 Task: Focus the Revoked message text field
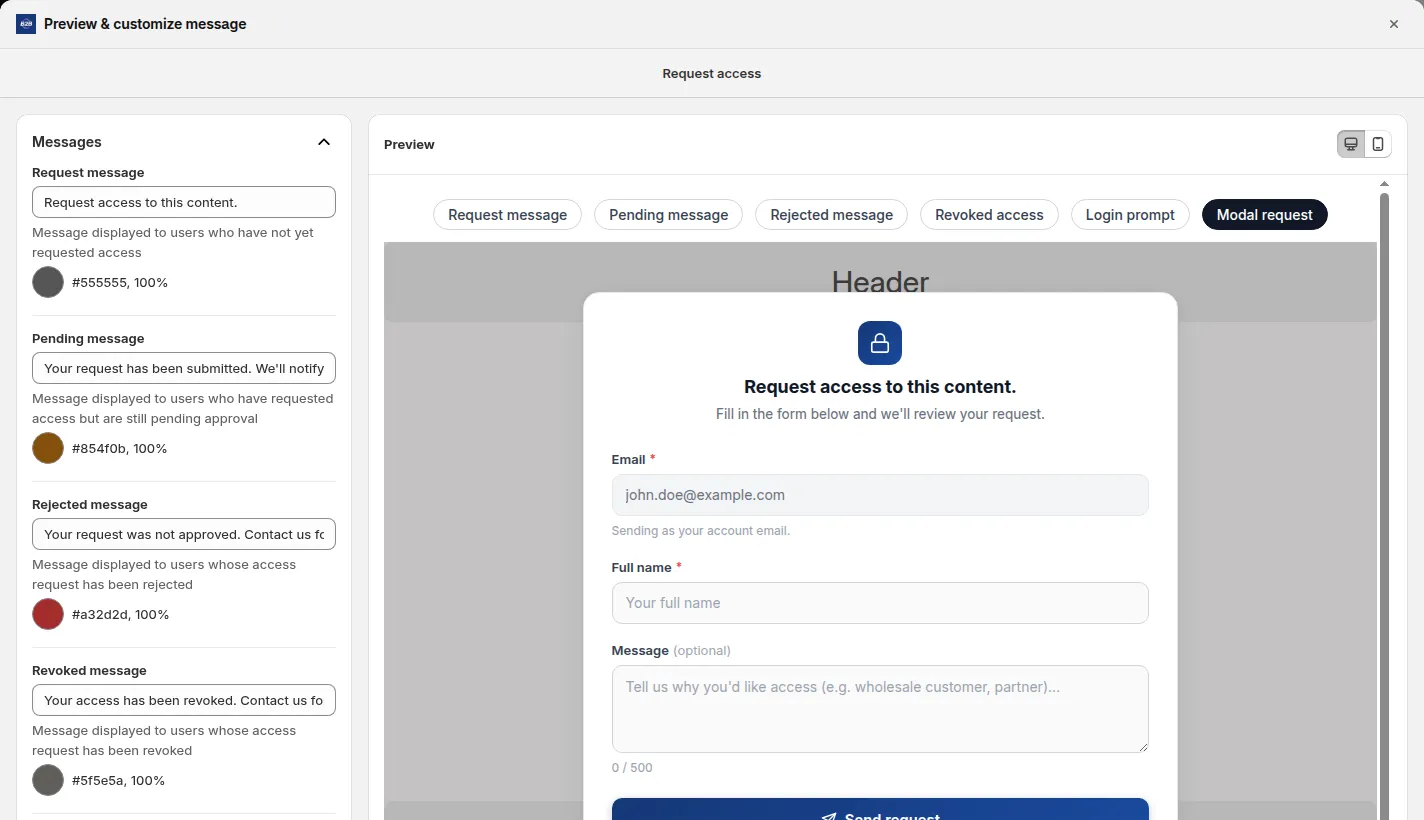(x=184, y=700)
